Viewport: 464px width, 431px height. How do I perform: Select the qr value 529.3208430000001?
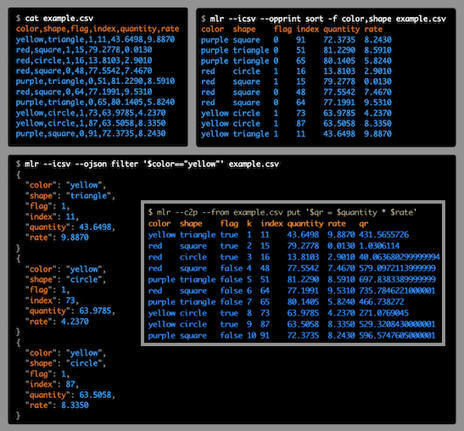click(x=397, y=324)
